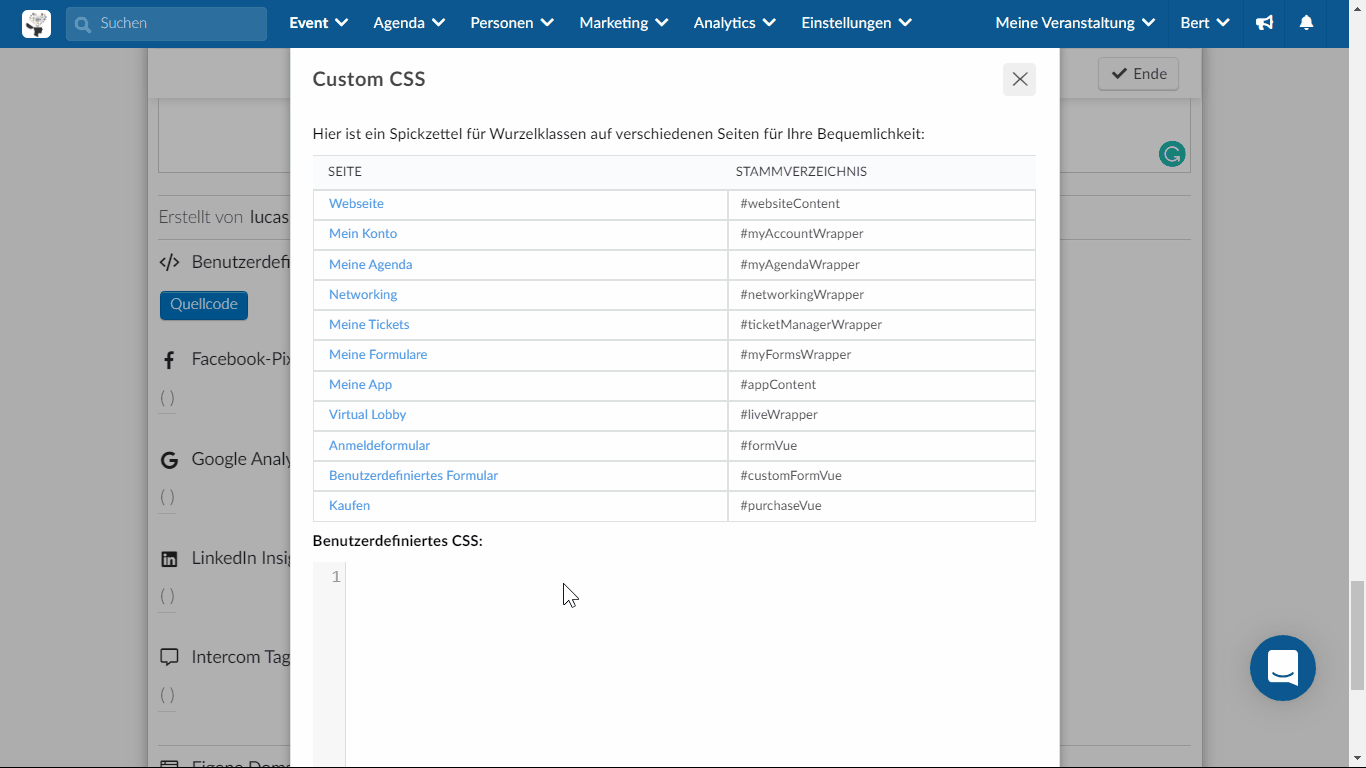
Task: Open the Meine Formulare link
Action: coord(378,355)
